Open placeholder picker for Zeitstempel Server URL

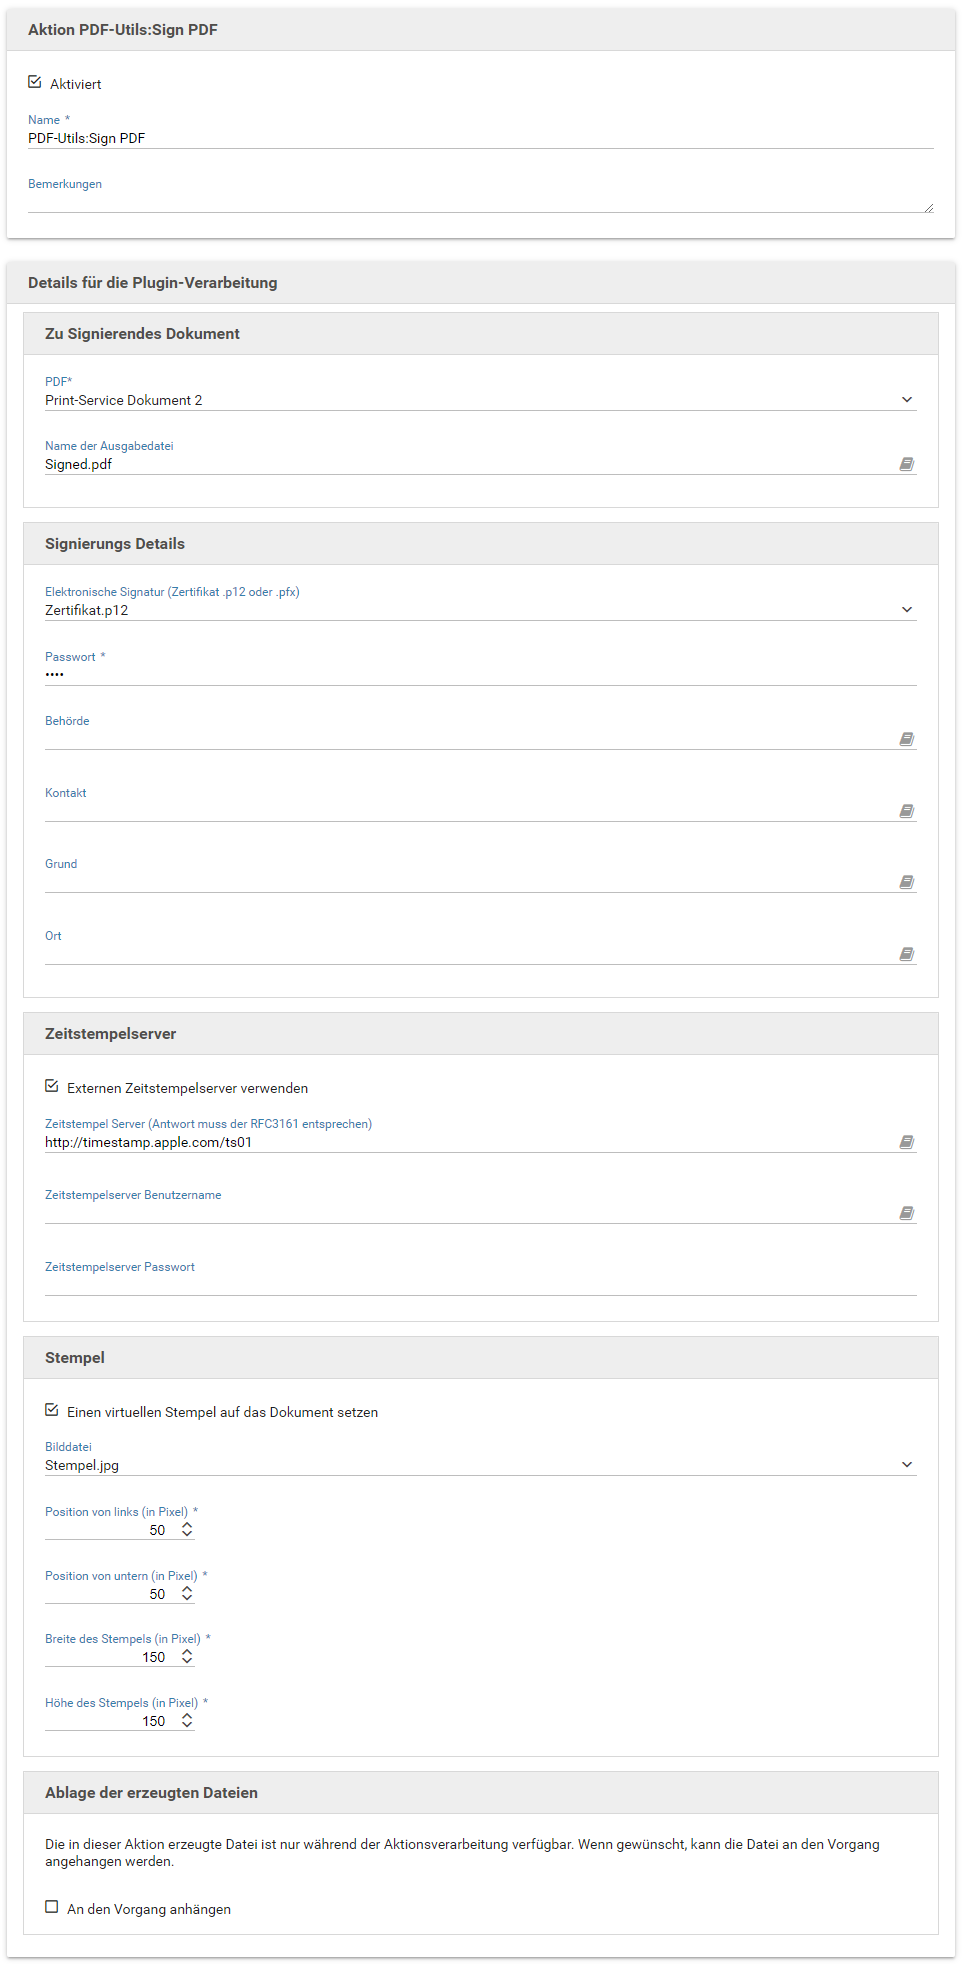tap(906, 1142)
